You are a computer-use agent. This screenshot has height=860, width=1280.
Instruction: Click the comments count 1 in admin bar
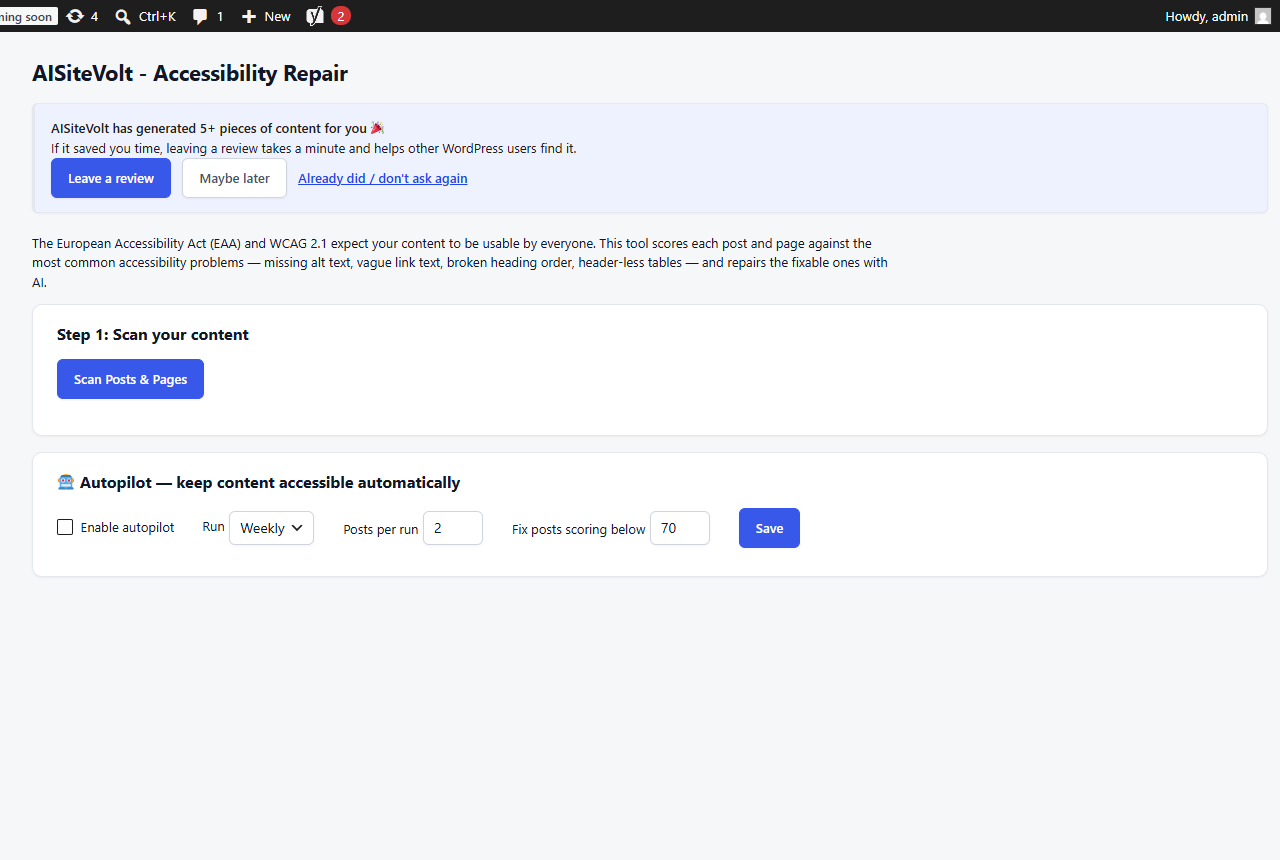tap(220, 16)
